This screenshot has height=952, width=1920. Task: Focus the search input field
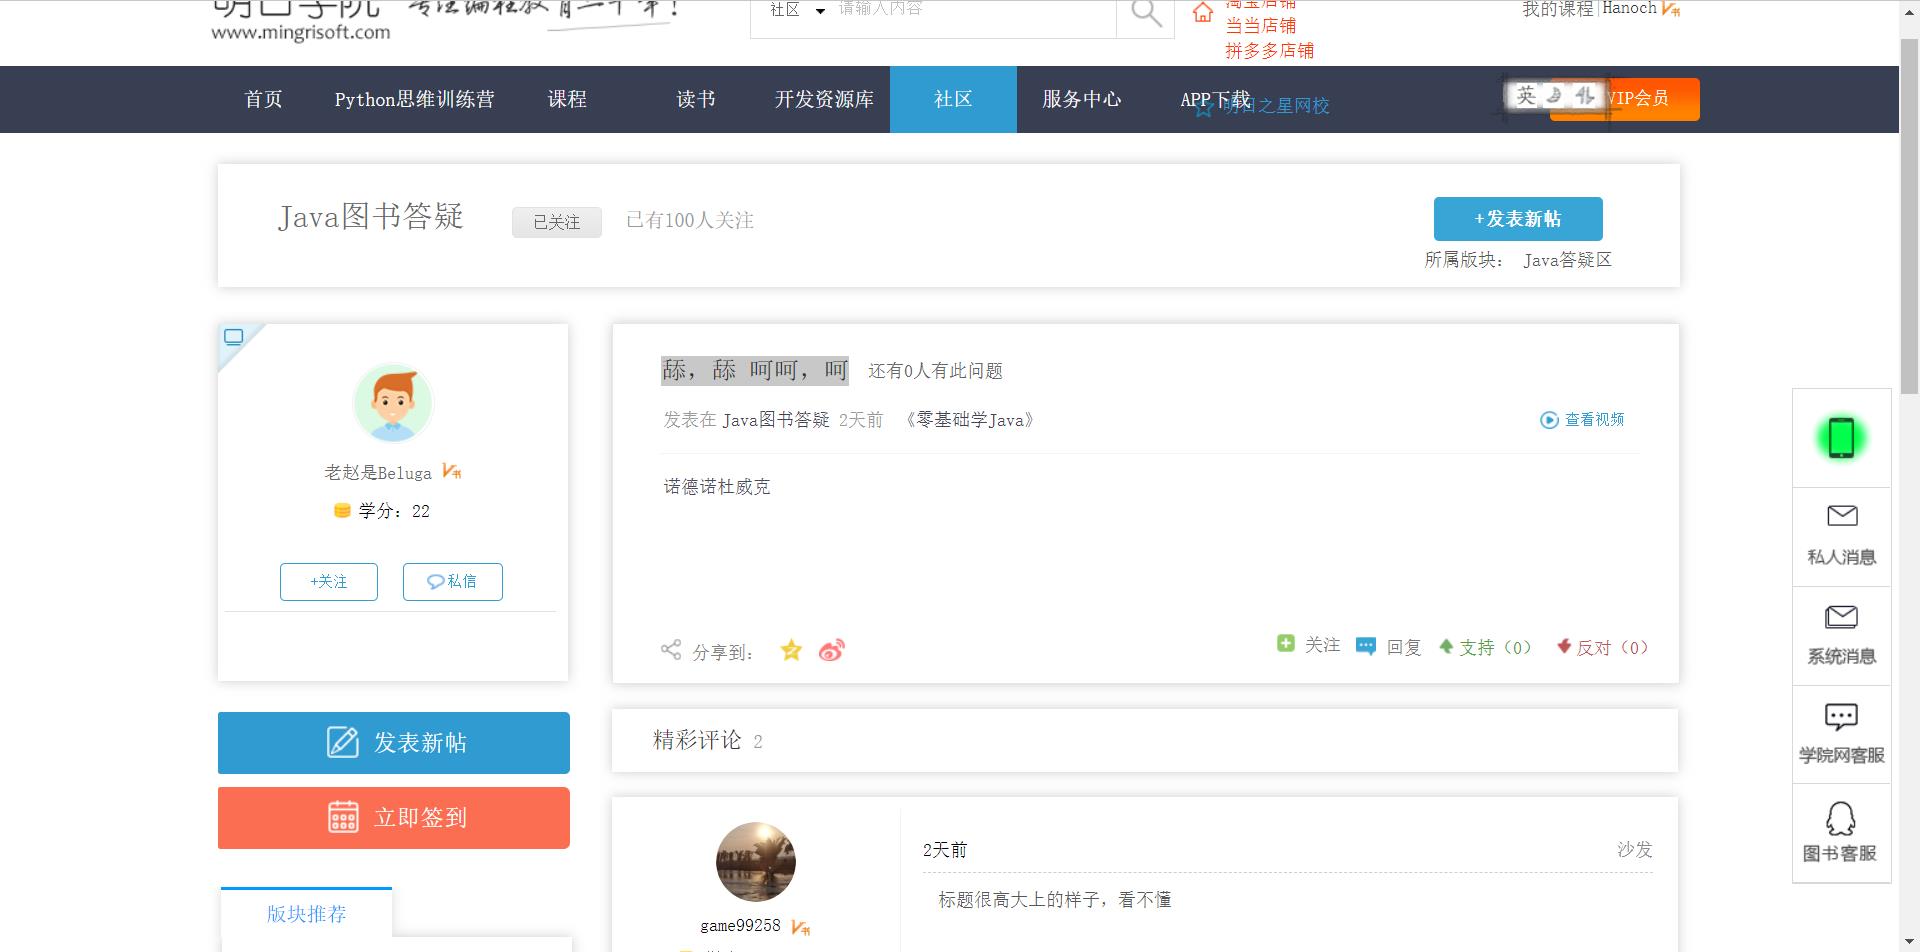[975, 10]
